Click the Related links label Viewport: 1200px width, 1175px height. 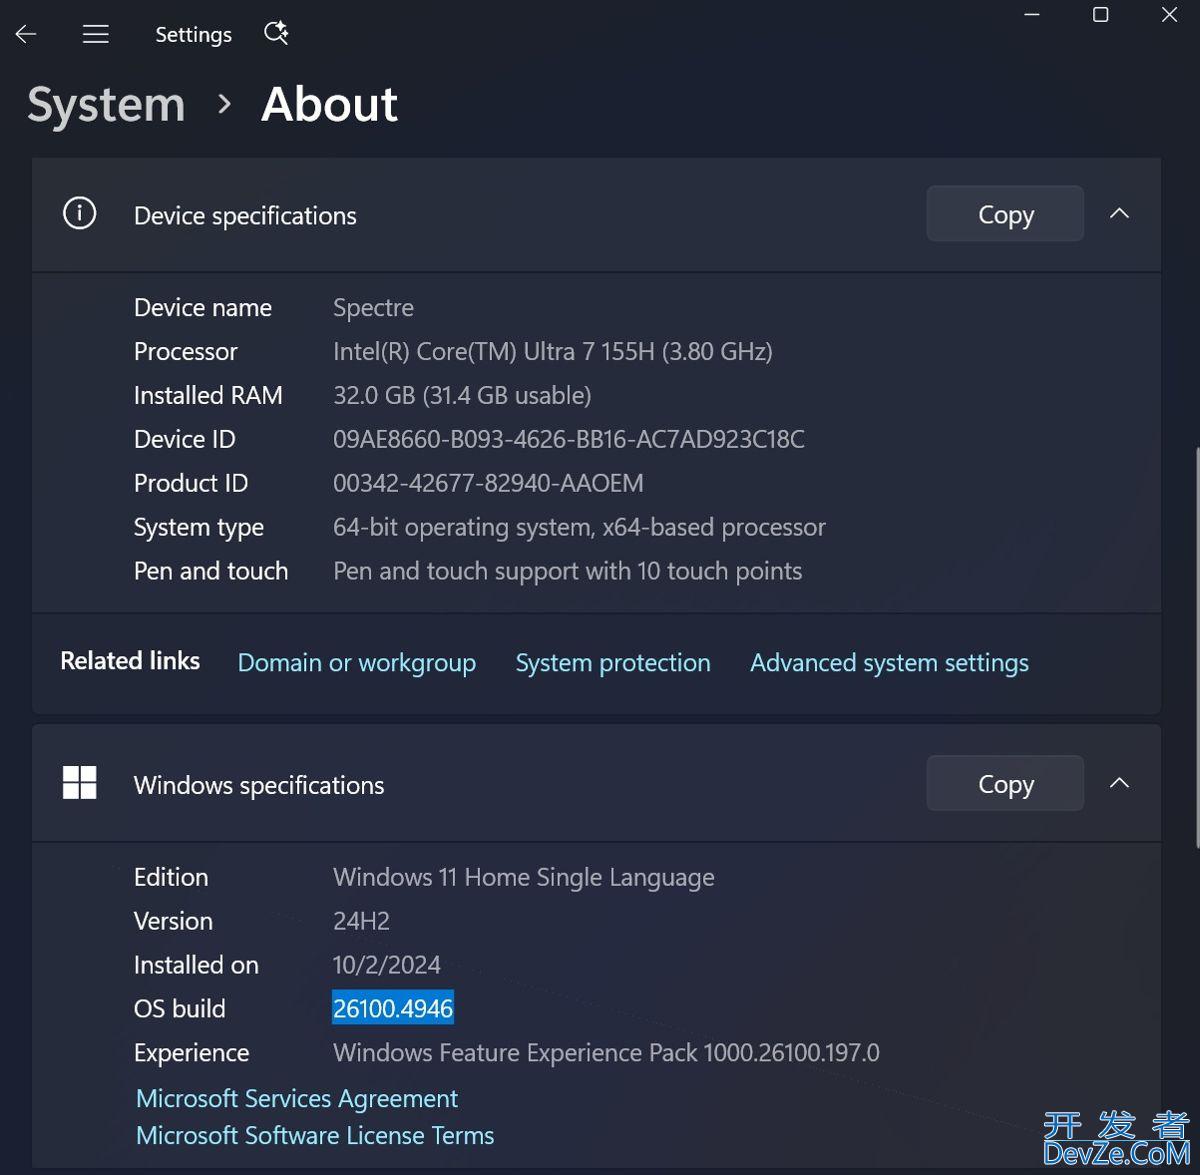tap(130, 661)
